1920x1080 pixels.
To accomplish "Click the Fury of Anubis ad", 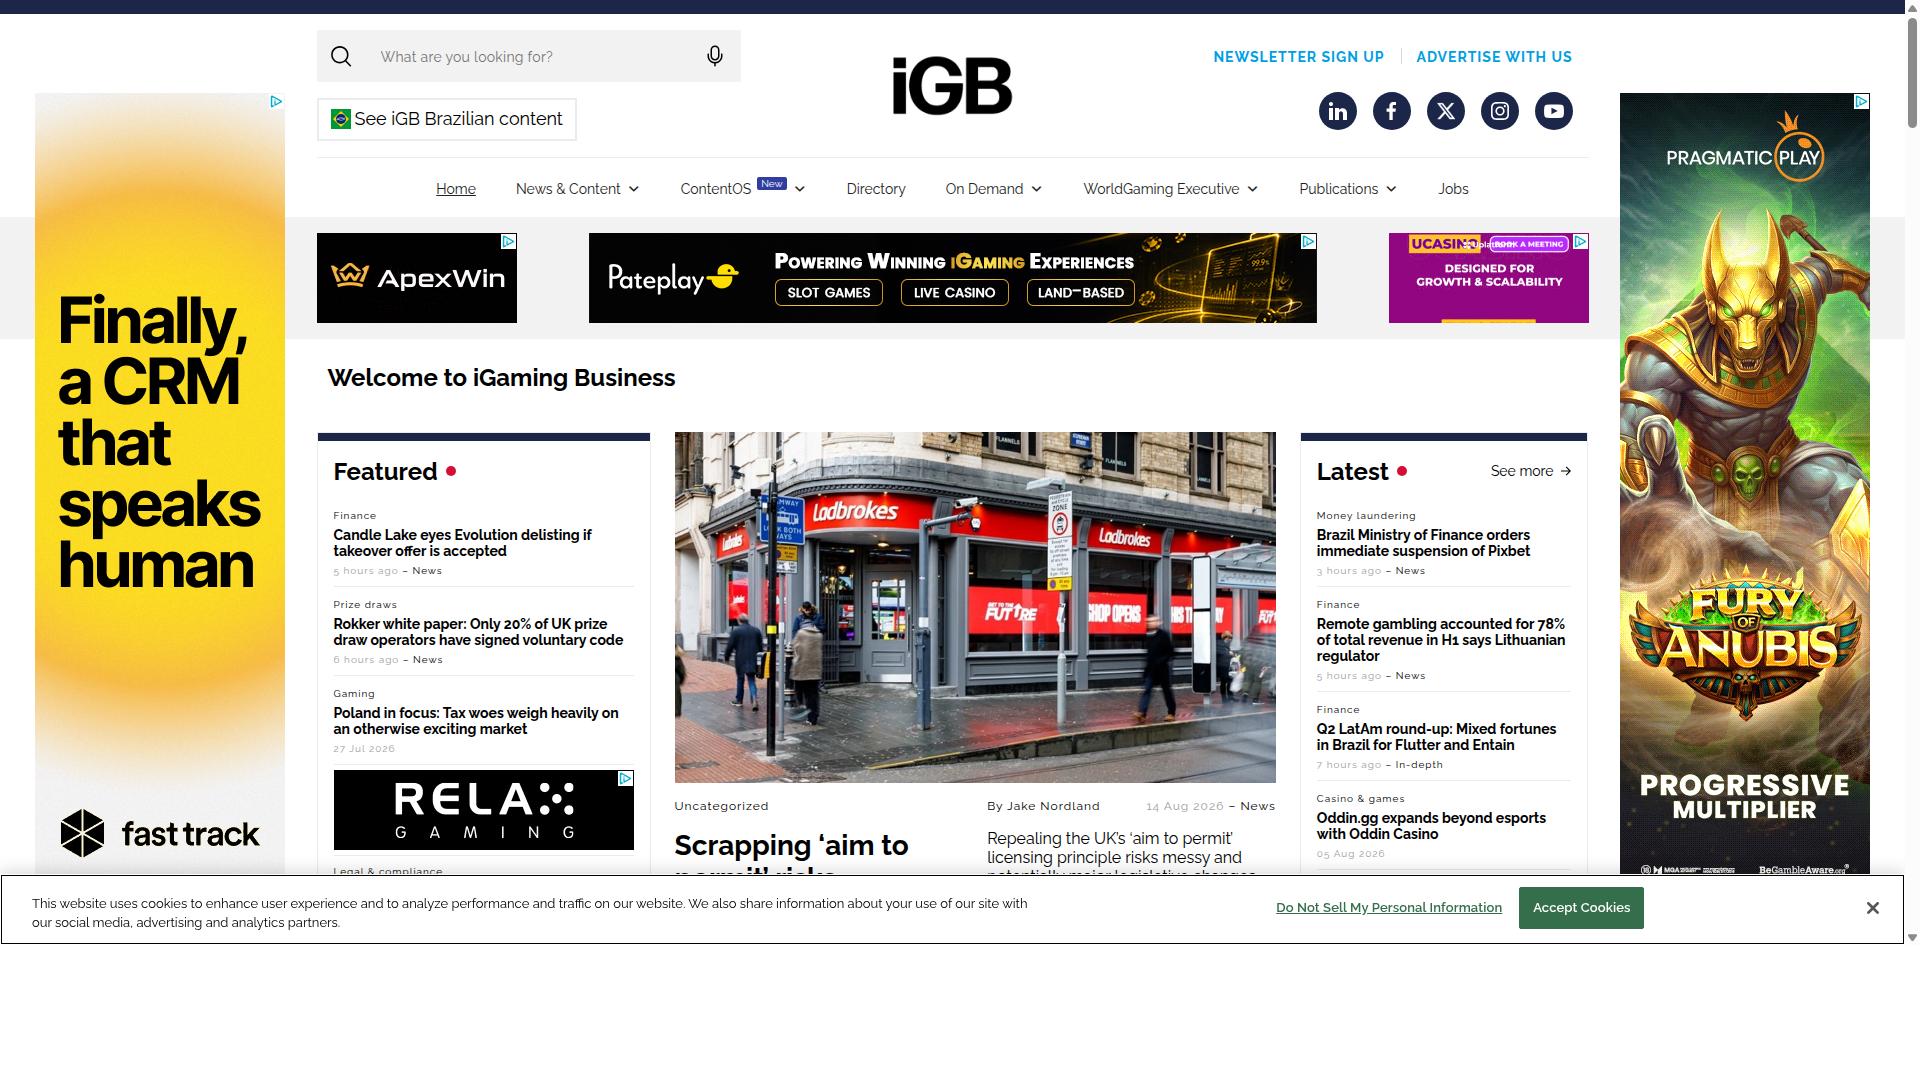I will (x=1745, y=483).
